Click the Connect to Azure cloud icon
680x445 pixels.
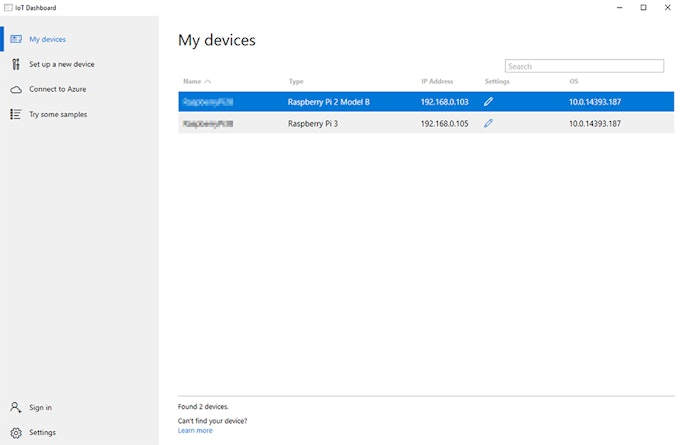16,90
